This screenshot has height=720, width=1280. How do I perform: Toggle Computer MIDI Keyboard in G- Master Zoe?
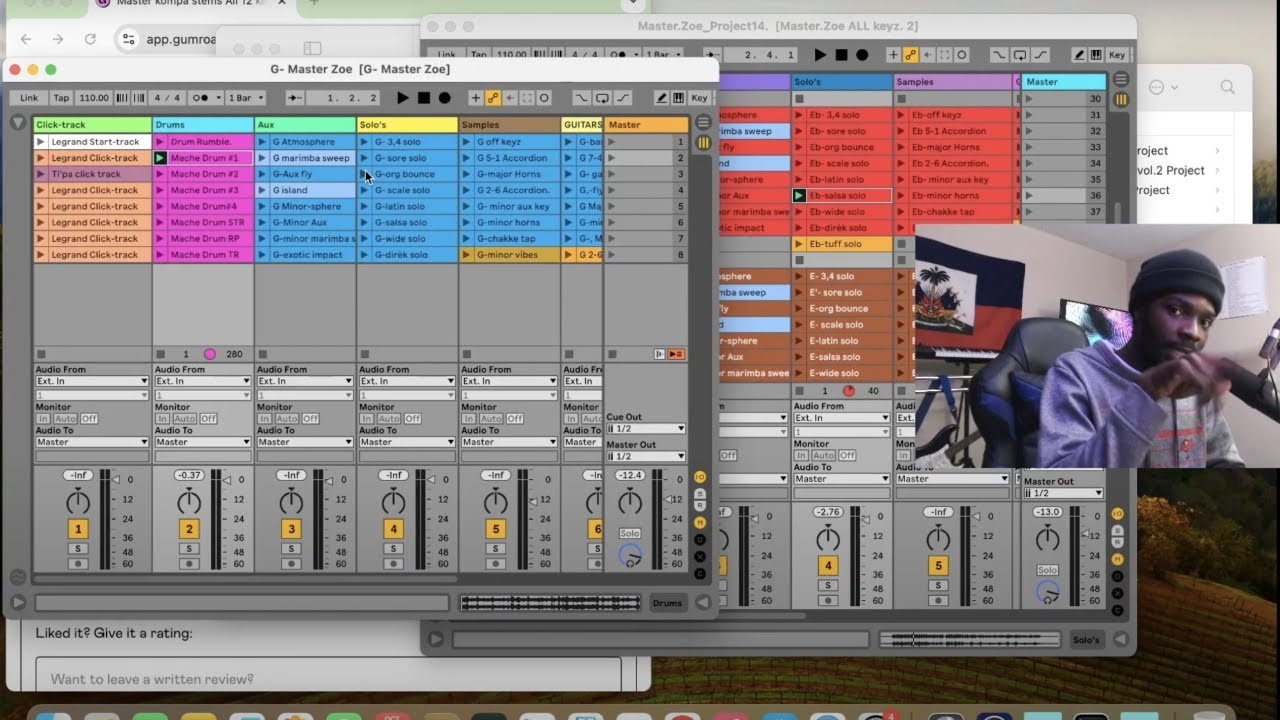678,98
